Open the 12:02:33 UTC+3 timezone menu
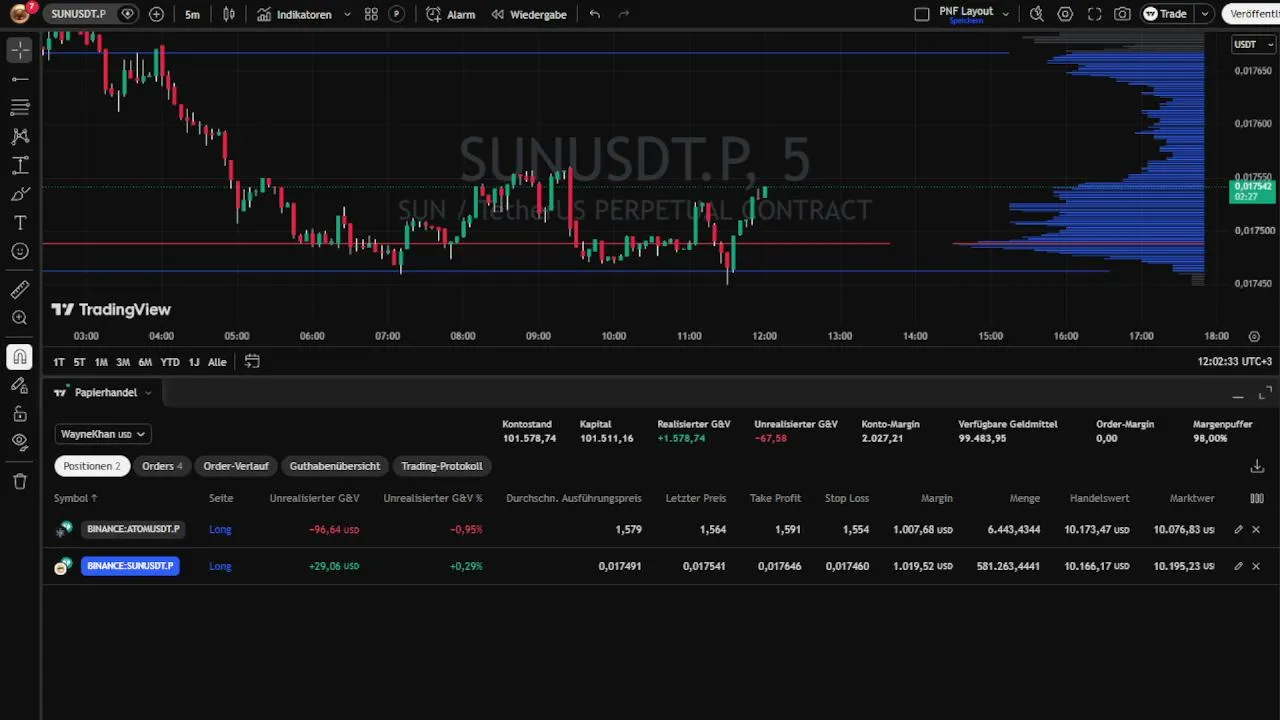 tap(1235, 362)
